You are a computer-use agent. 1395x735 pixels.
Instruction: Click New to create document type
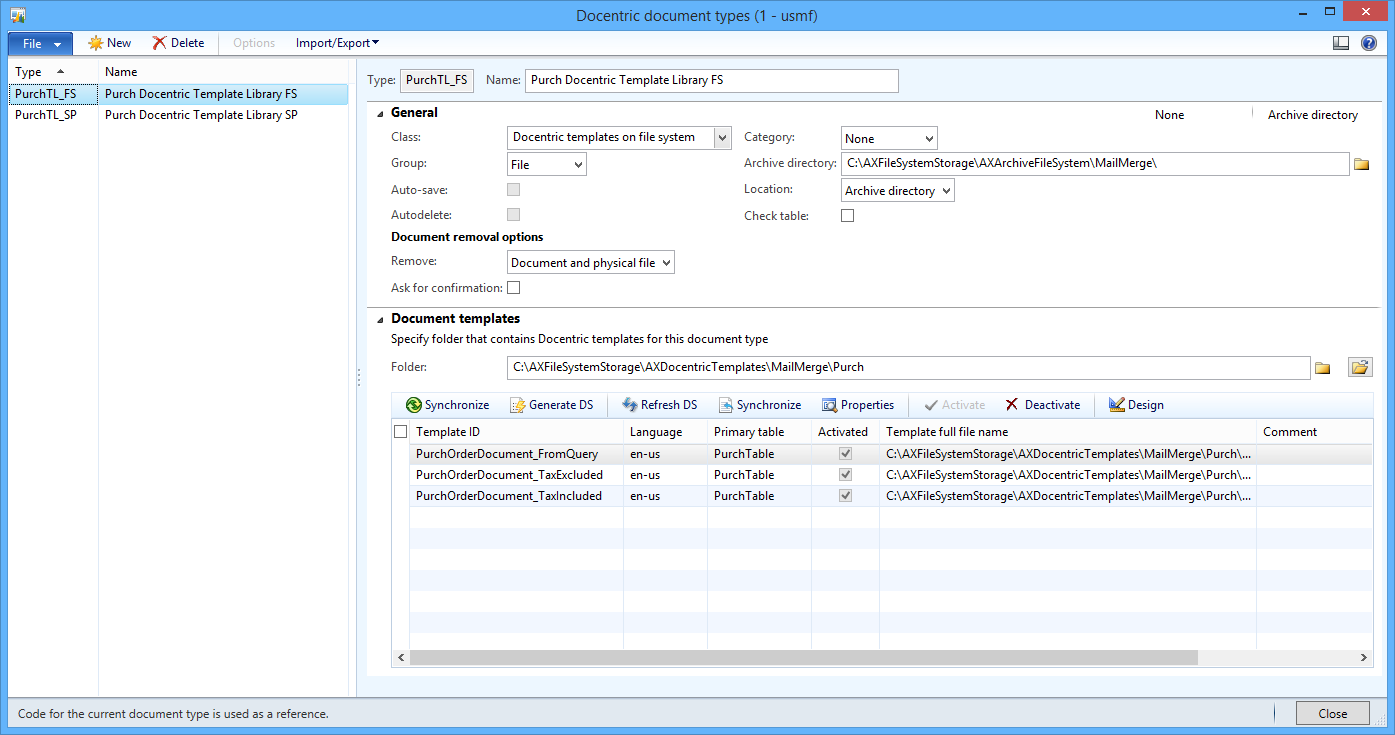110,43
